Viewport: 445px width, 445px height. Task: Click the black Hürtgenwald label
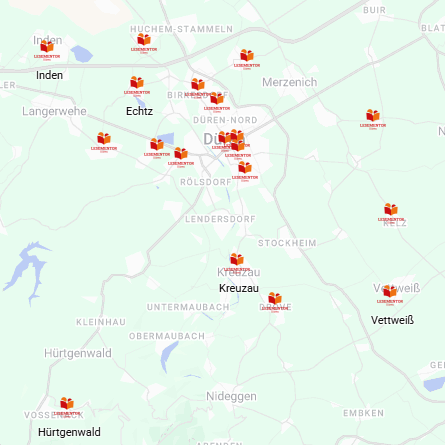69,432
